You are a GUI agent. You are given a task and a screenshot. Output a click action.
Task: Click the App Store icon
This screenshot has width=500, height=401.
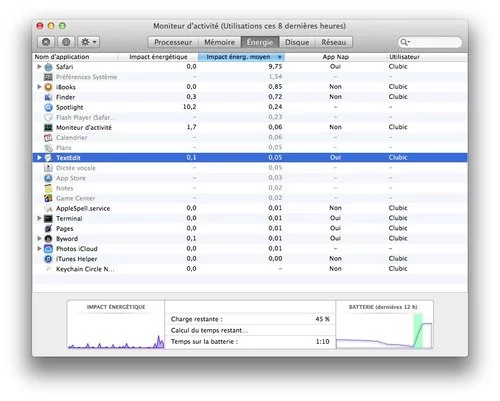coord(49,178)
